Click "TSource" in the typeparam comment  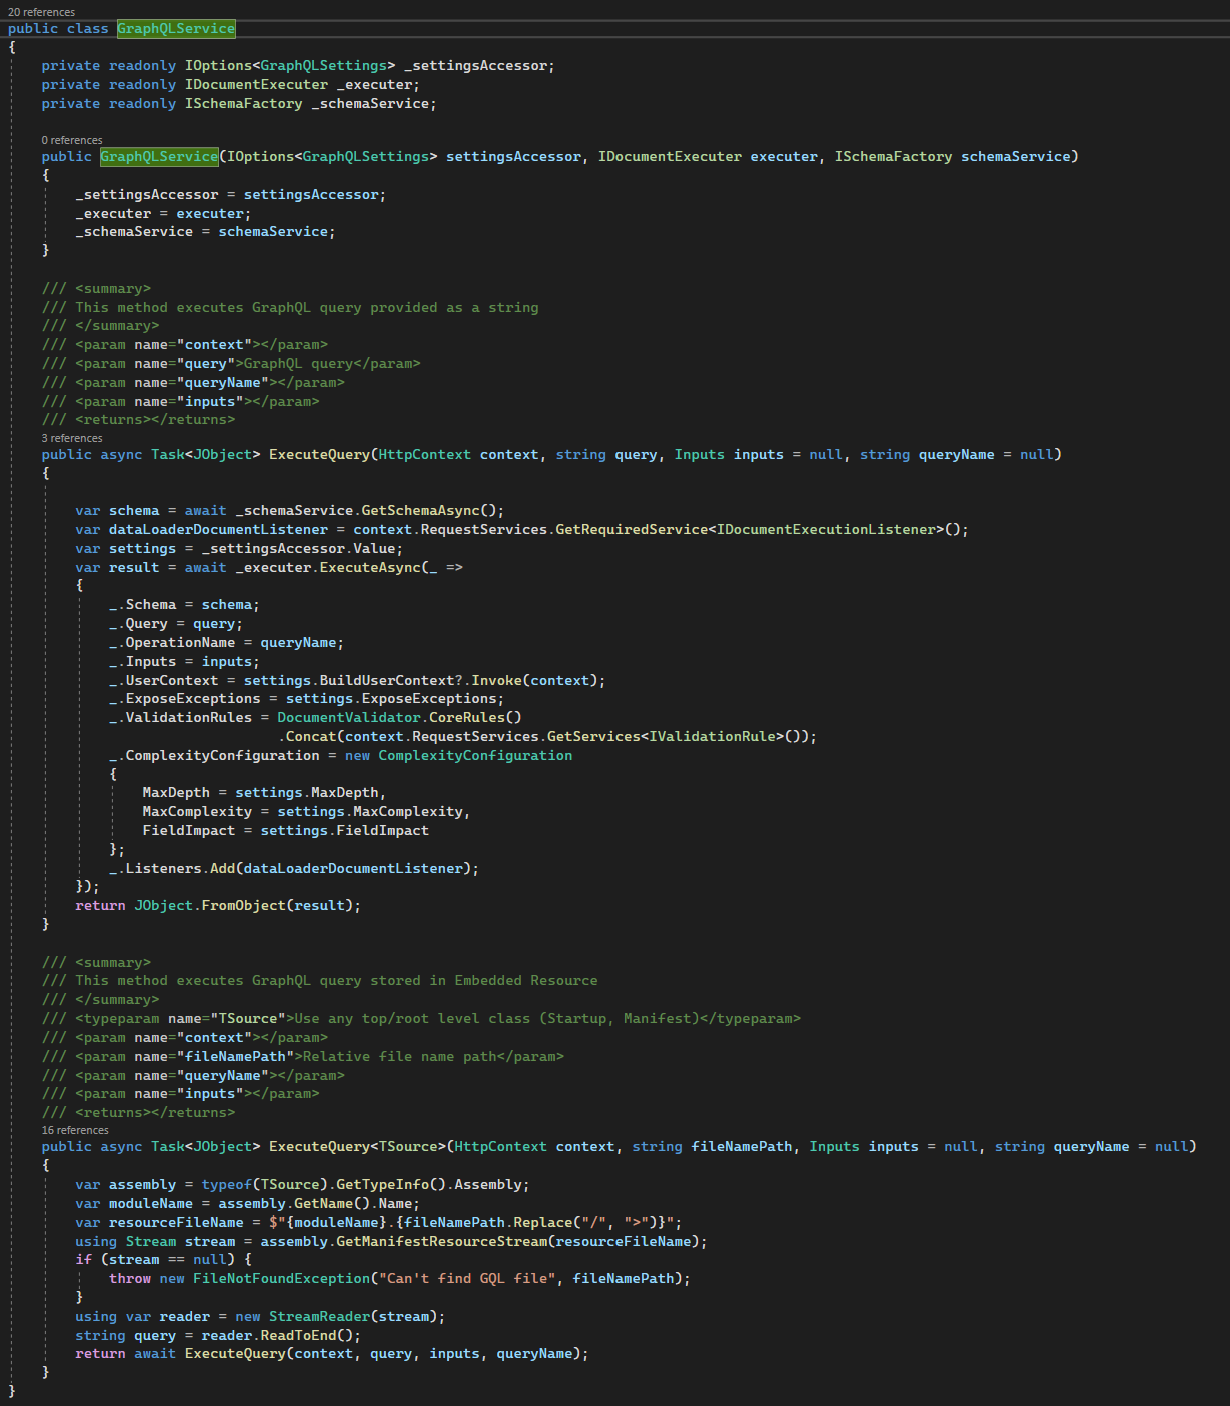247,1019
